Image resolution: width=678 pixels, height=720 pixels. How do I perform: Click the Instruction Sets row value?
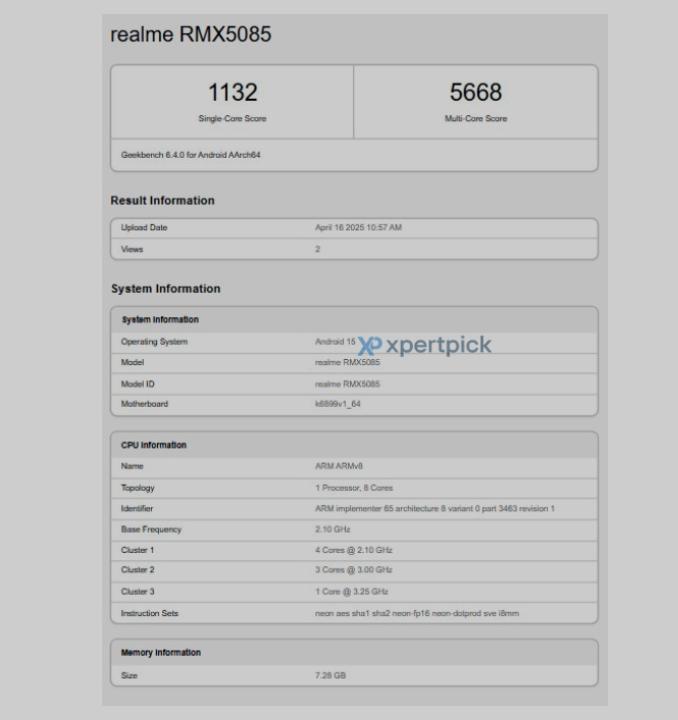(417, 613)
